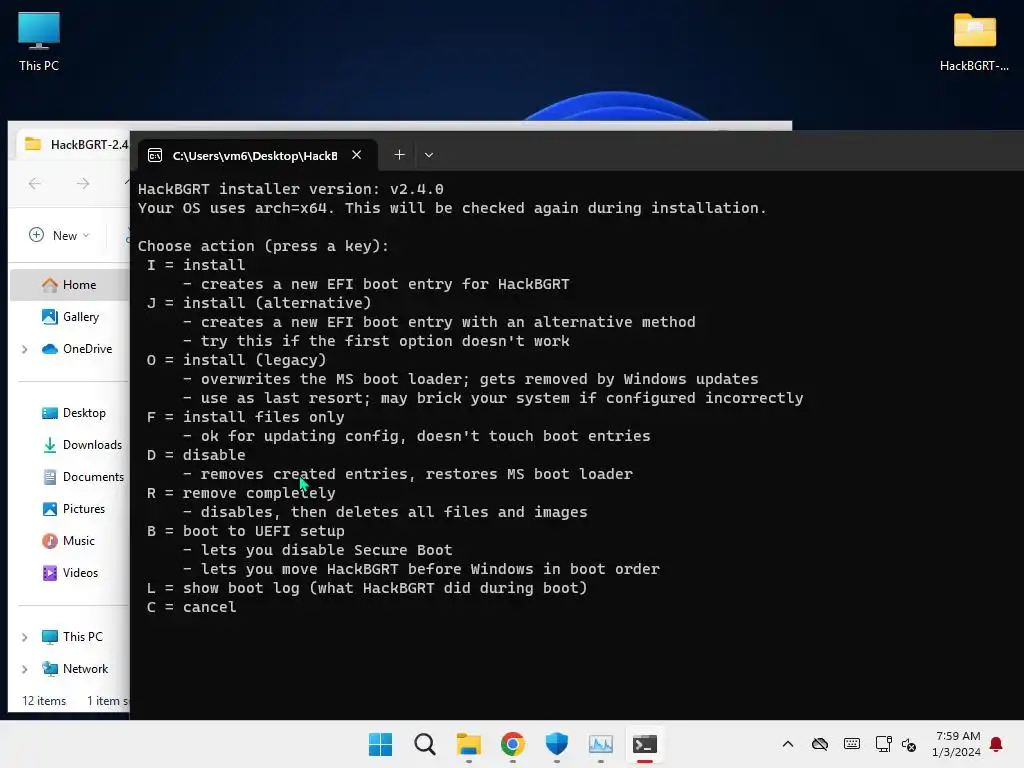Expand Network tree node
Screen dimensions: 1024x768
coord(25,669)
